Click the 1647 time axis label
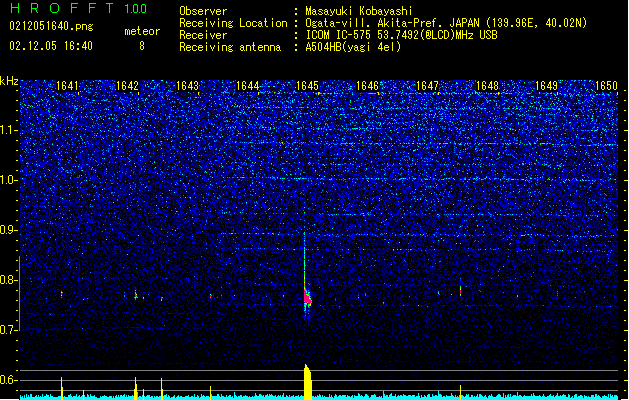Viewport: 629px width, 400px height. pyautogui.click(x=428, y=86)
